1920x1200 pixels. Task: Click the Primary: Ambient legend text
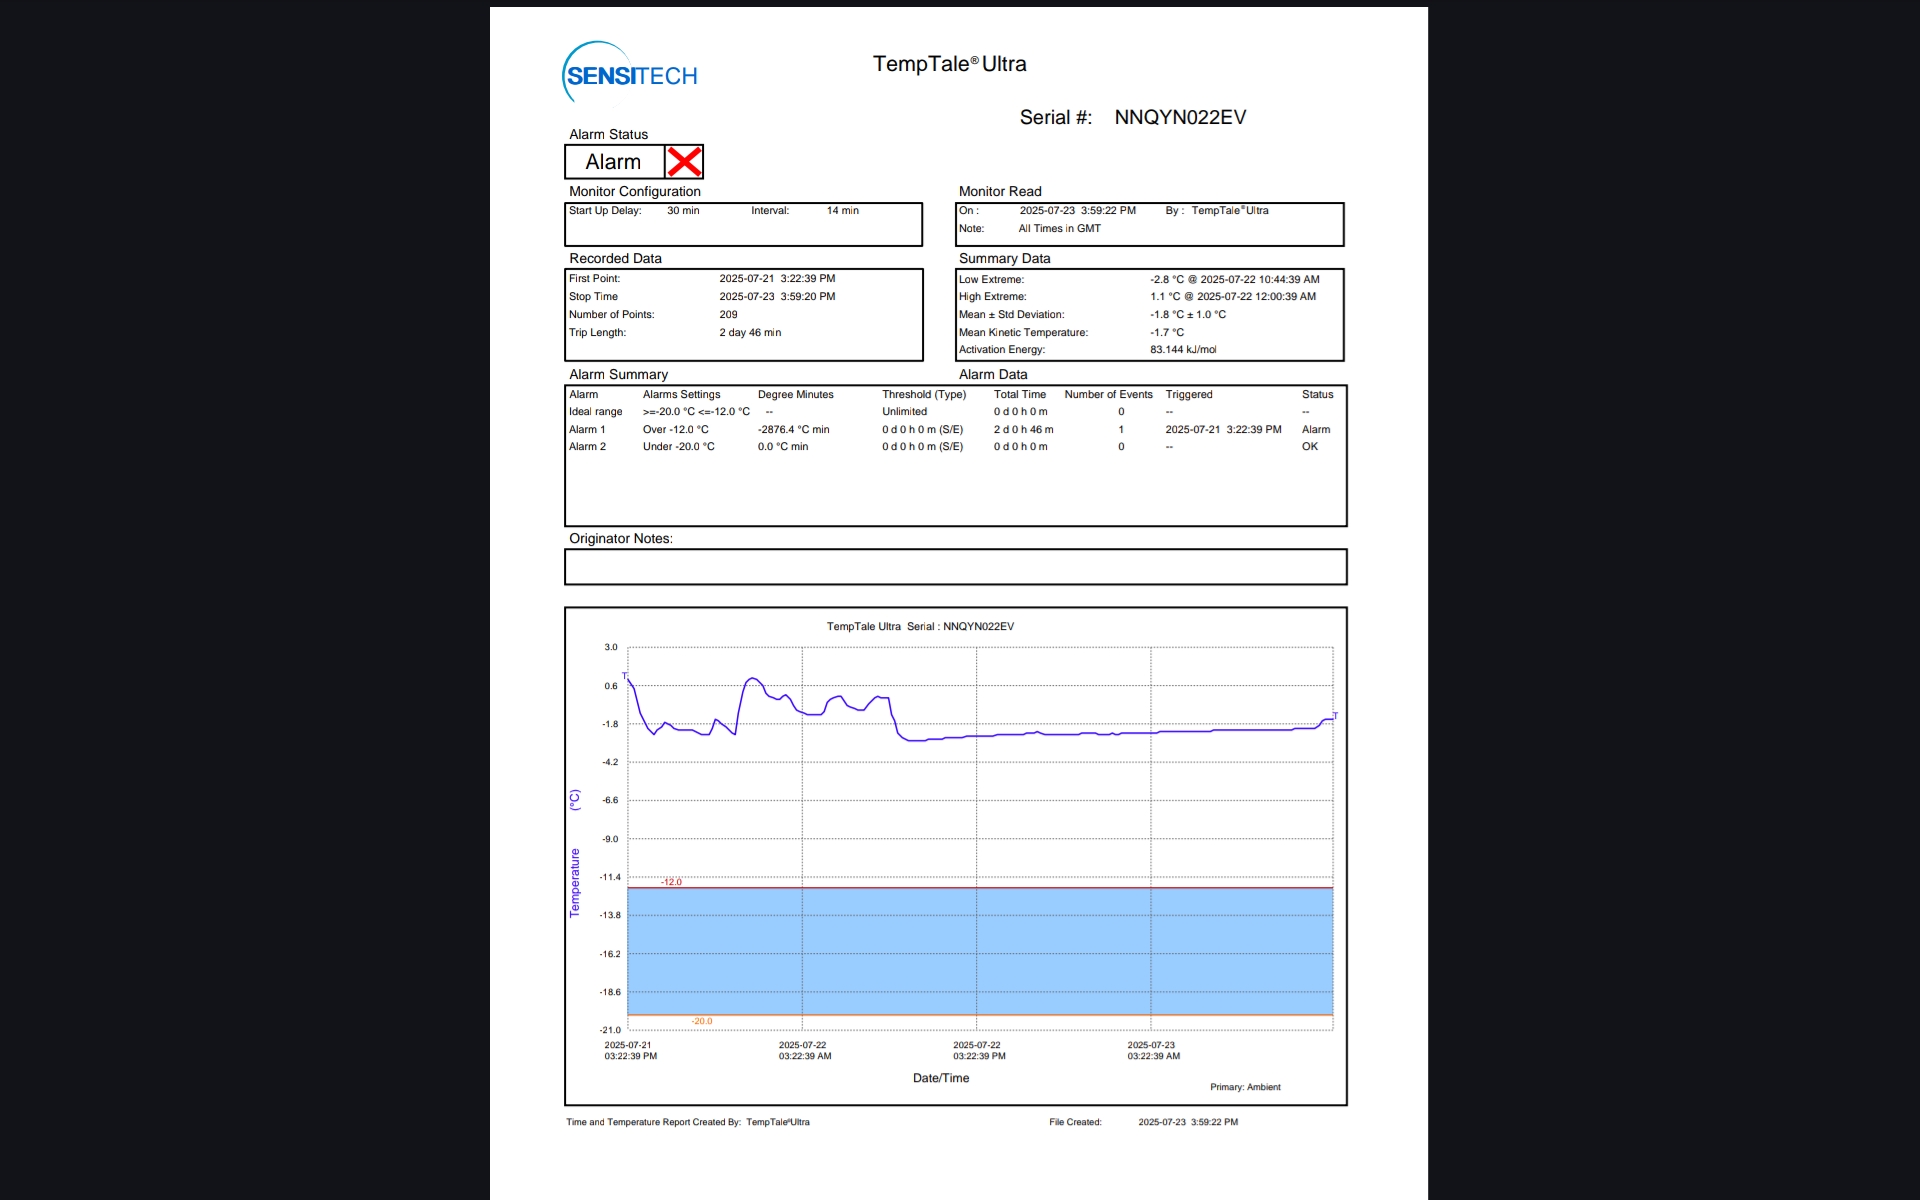1244,1087
